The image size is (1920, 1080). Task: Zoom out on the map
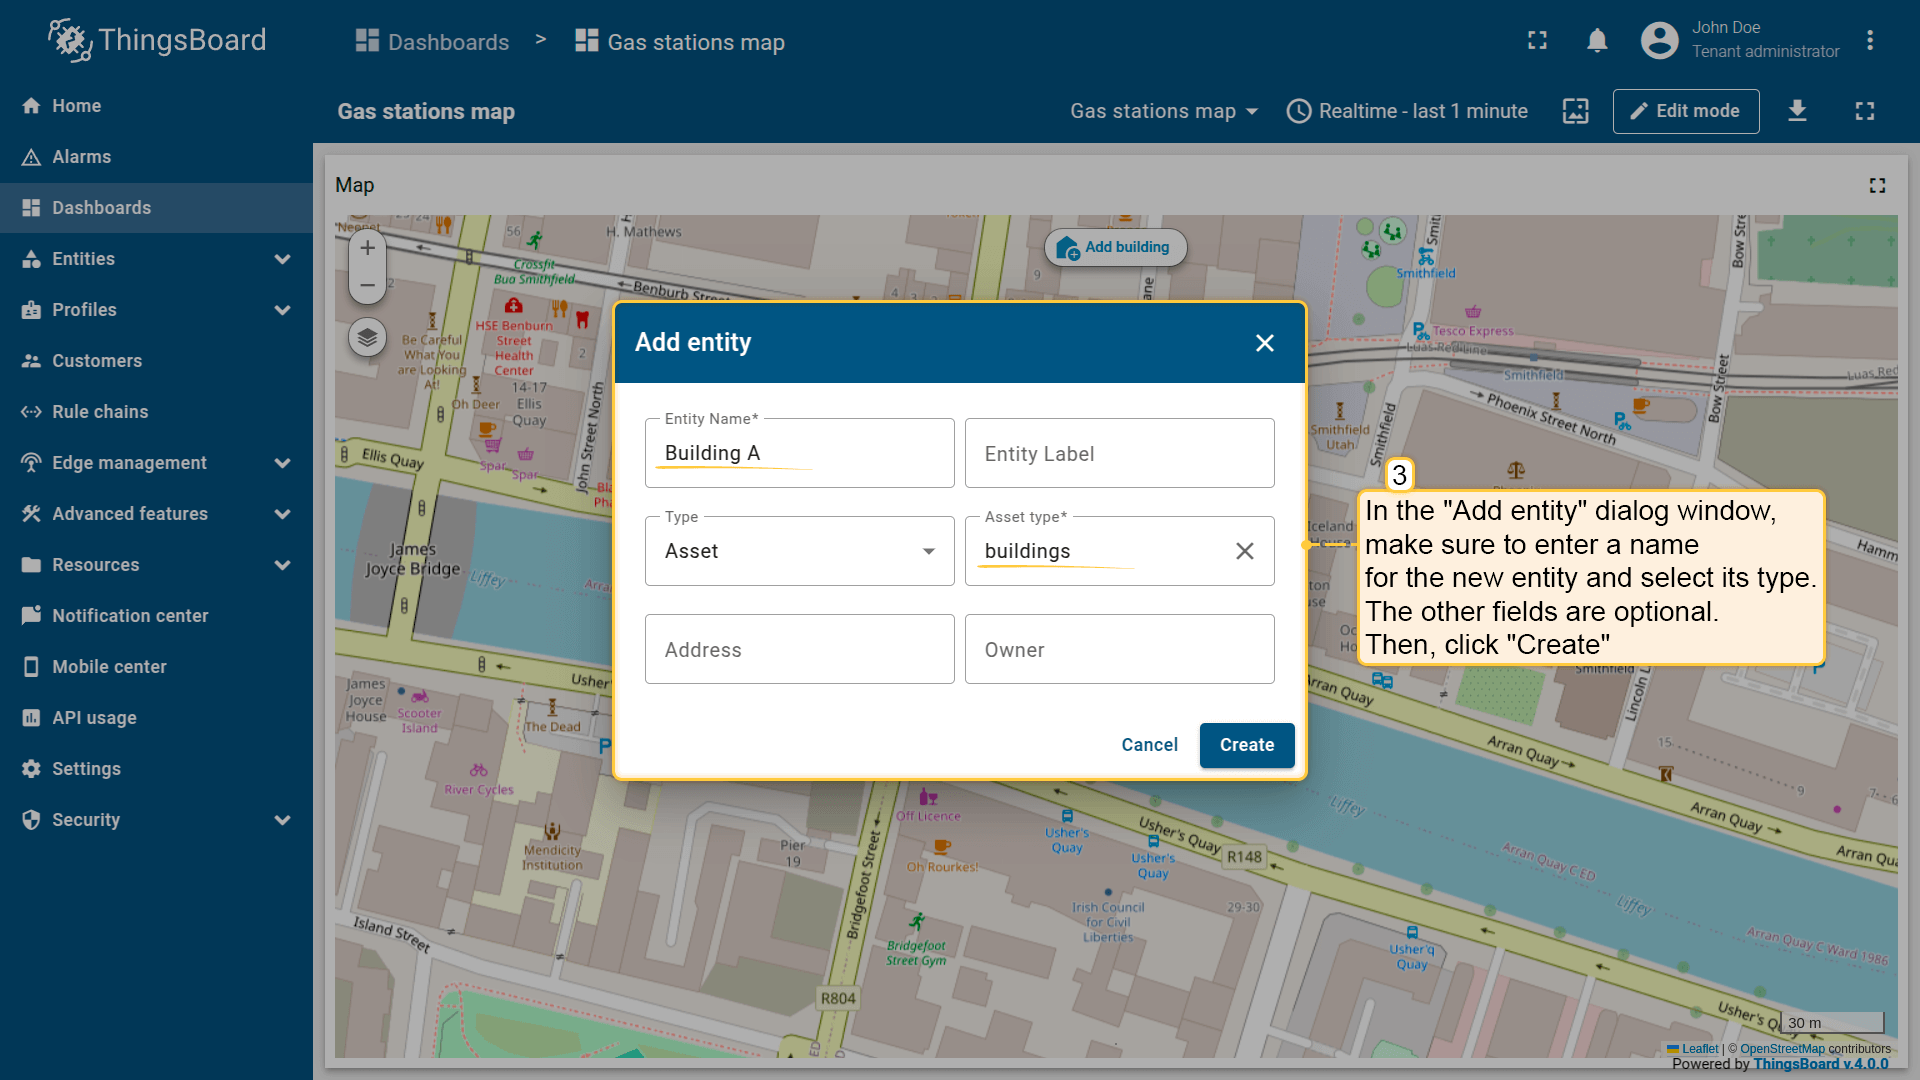tap(367, 286)
